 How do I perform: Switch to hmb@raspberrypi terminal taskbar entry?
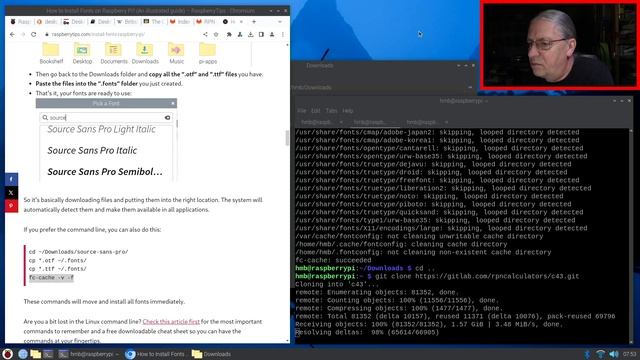point(88,354)
